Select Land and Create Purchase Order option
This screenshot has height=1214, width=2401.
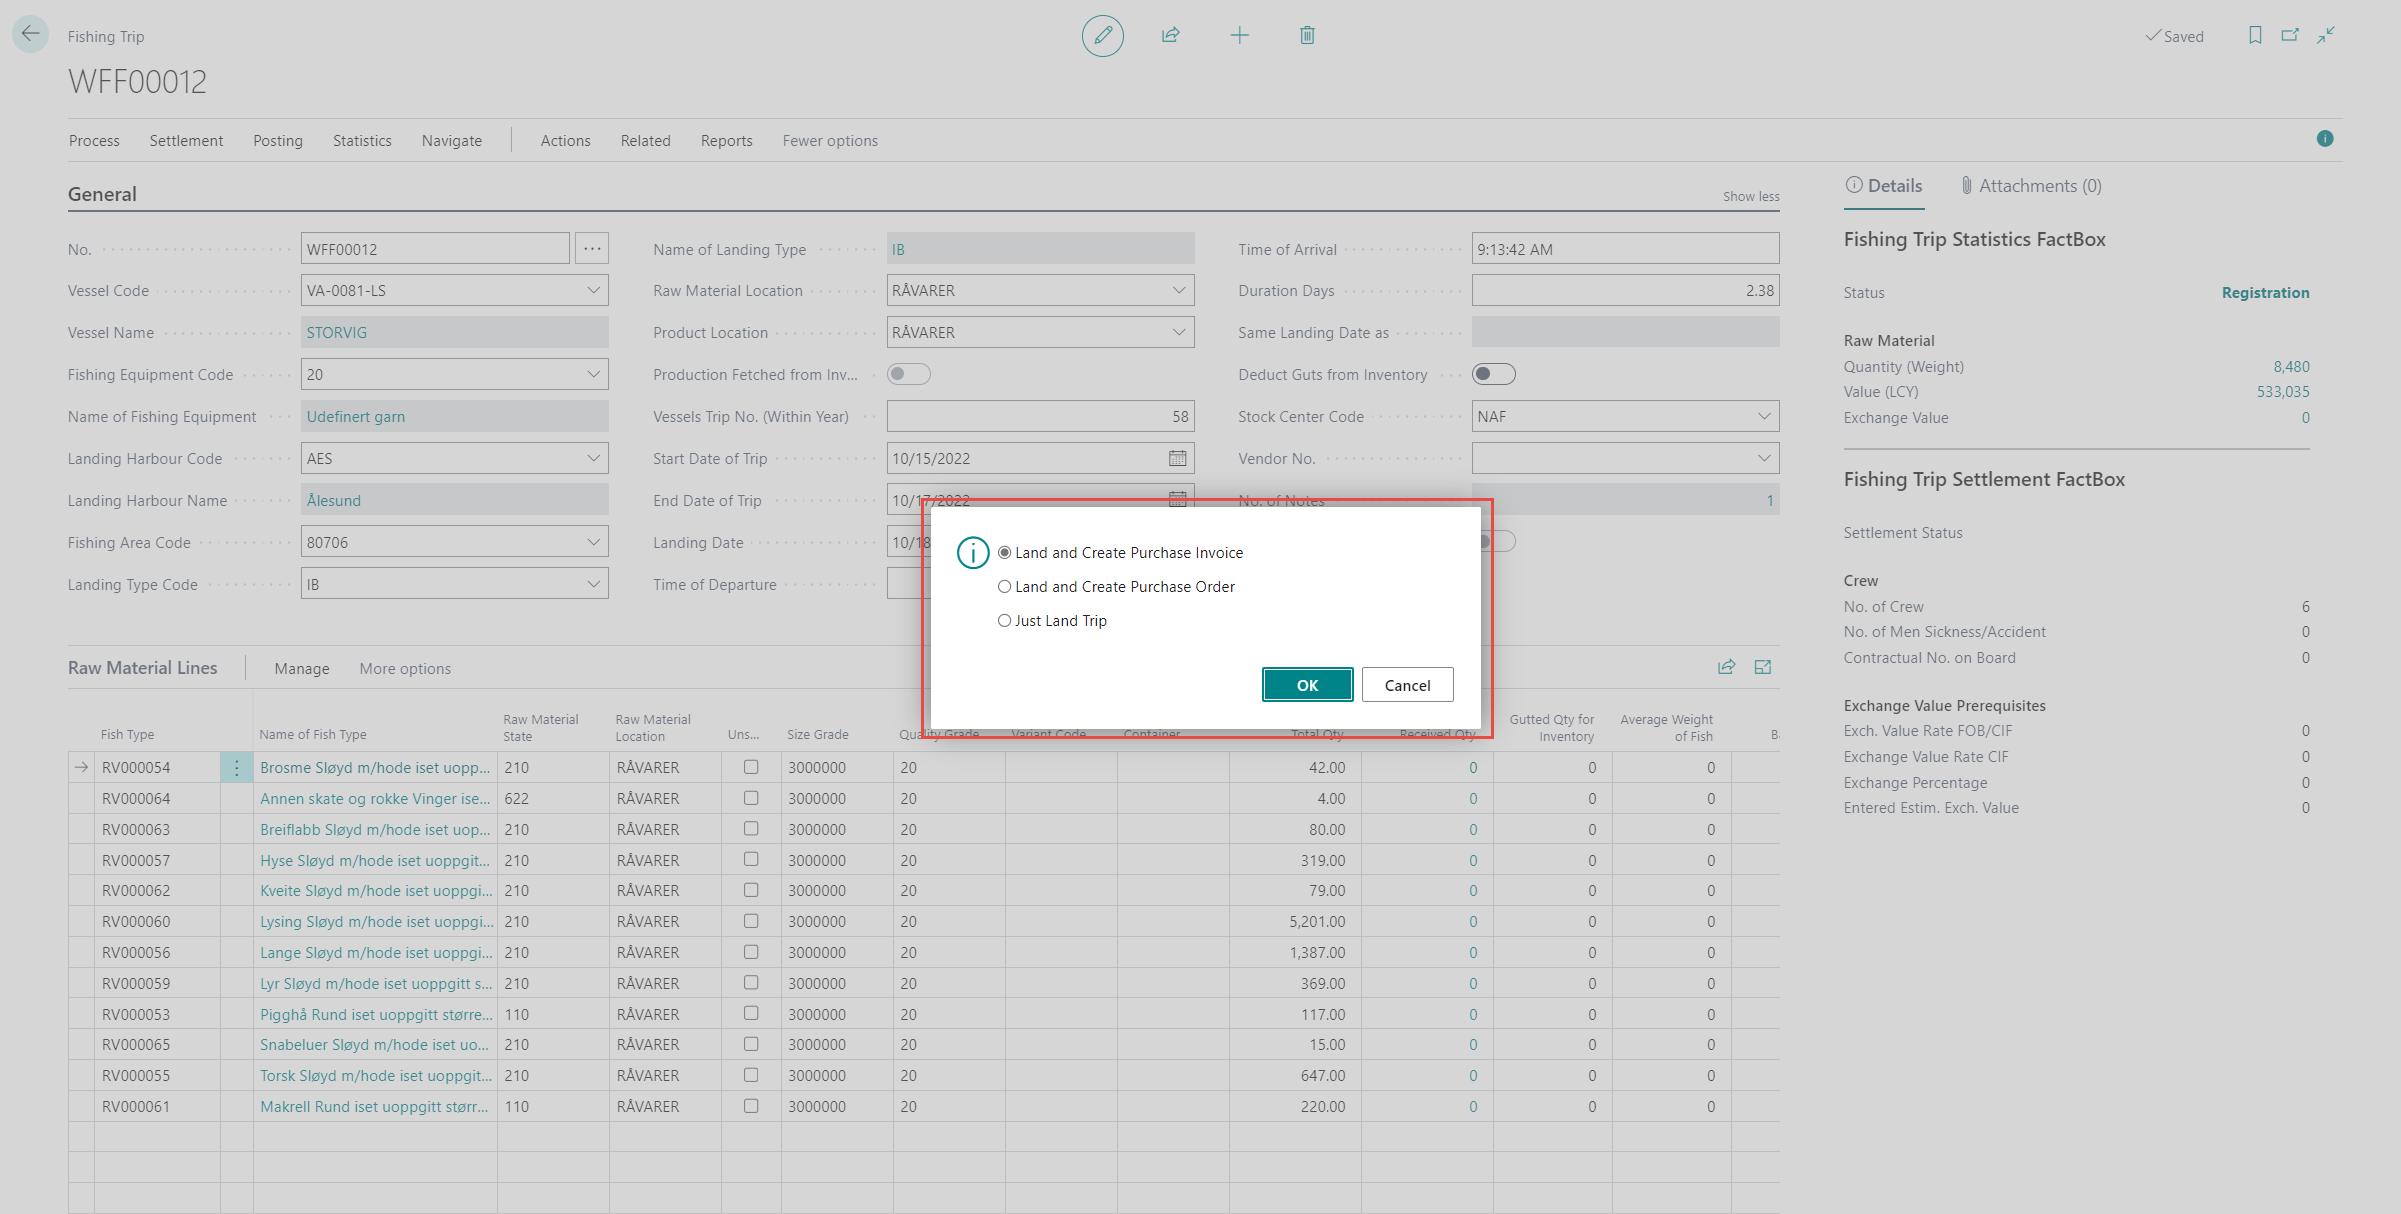[x=1005, y=587]
